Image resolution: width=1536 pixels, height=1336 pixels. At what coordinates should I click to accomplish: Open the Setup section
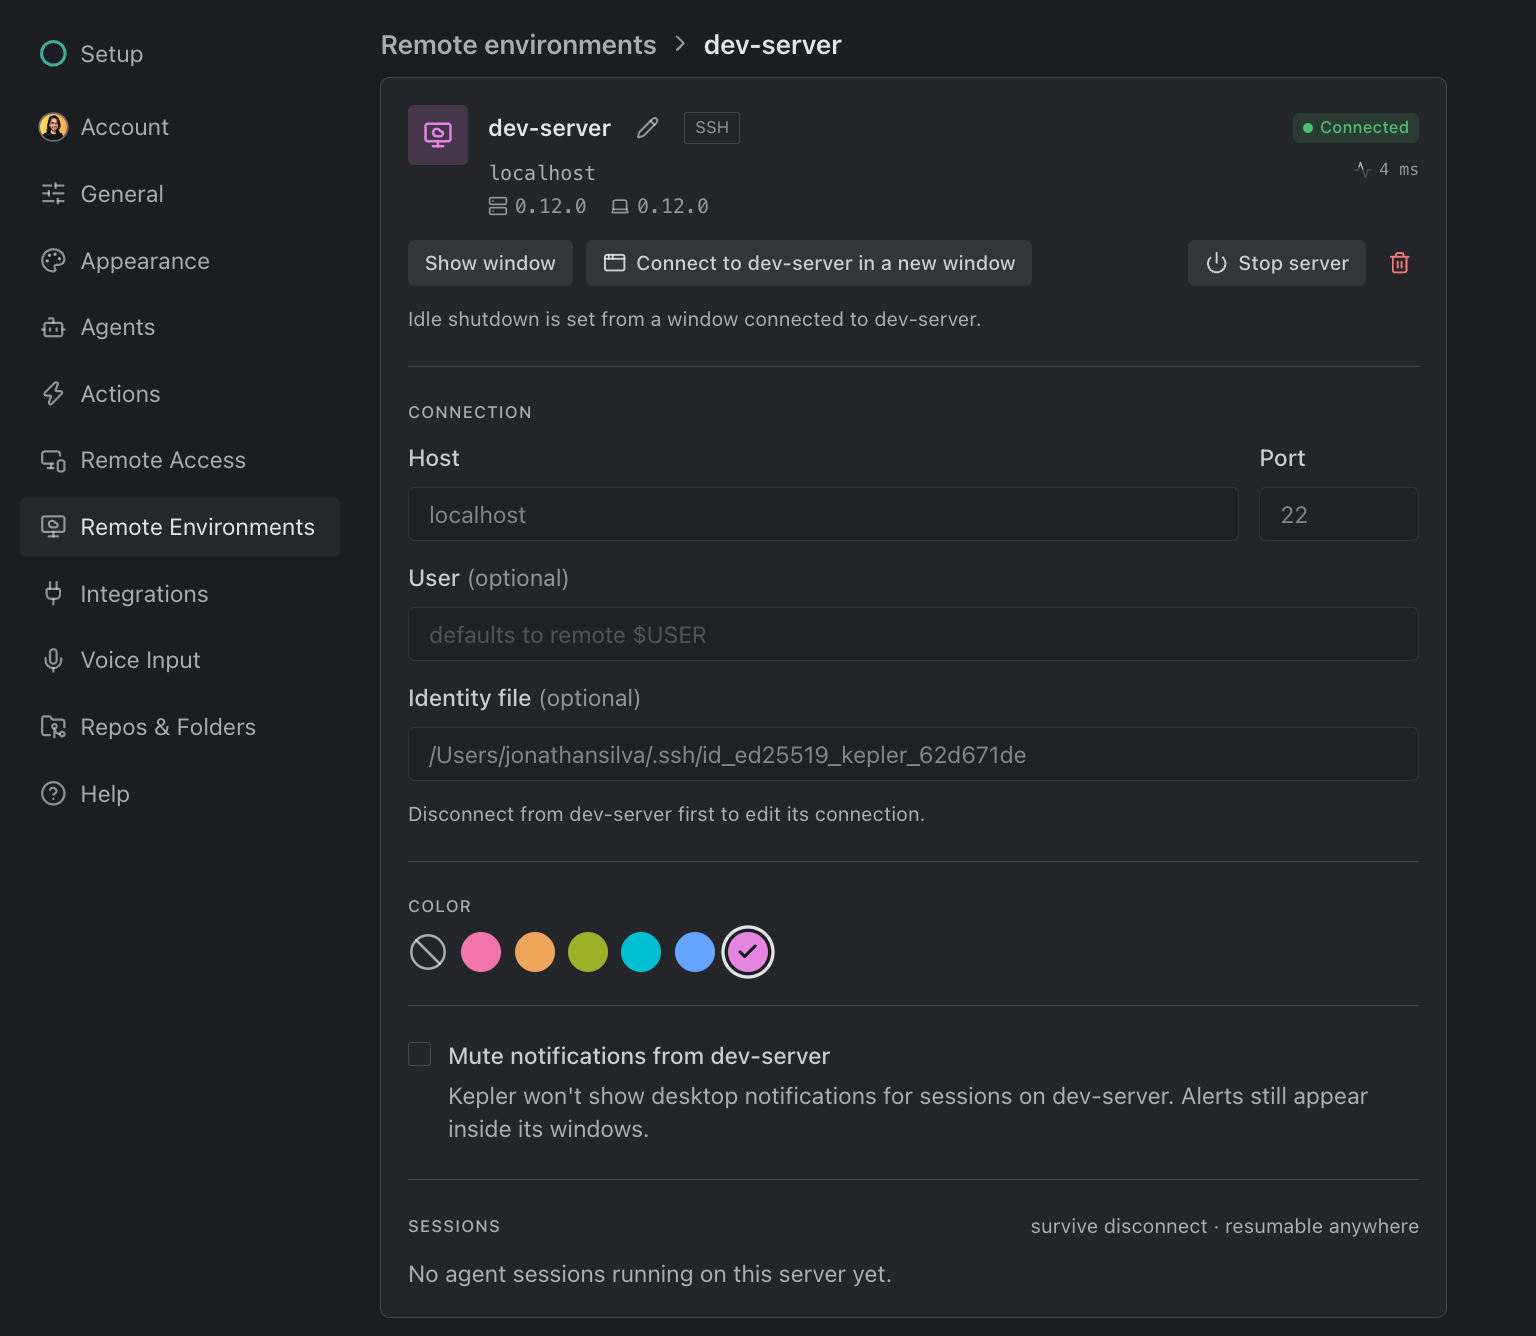(180, 54)
